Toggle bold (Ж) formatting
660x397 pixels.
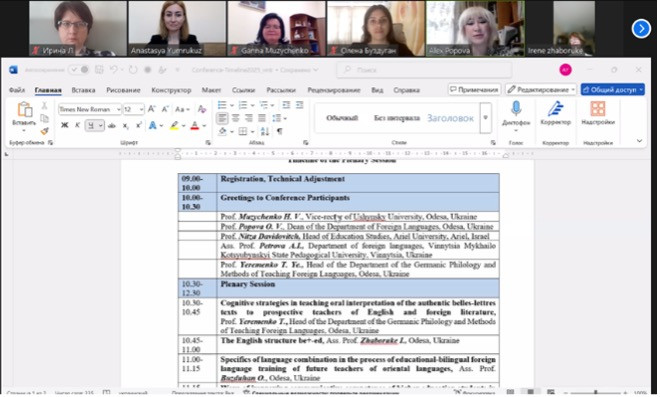[x=64, y=125]
